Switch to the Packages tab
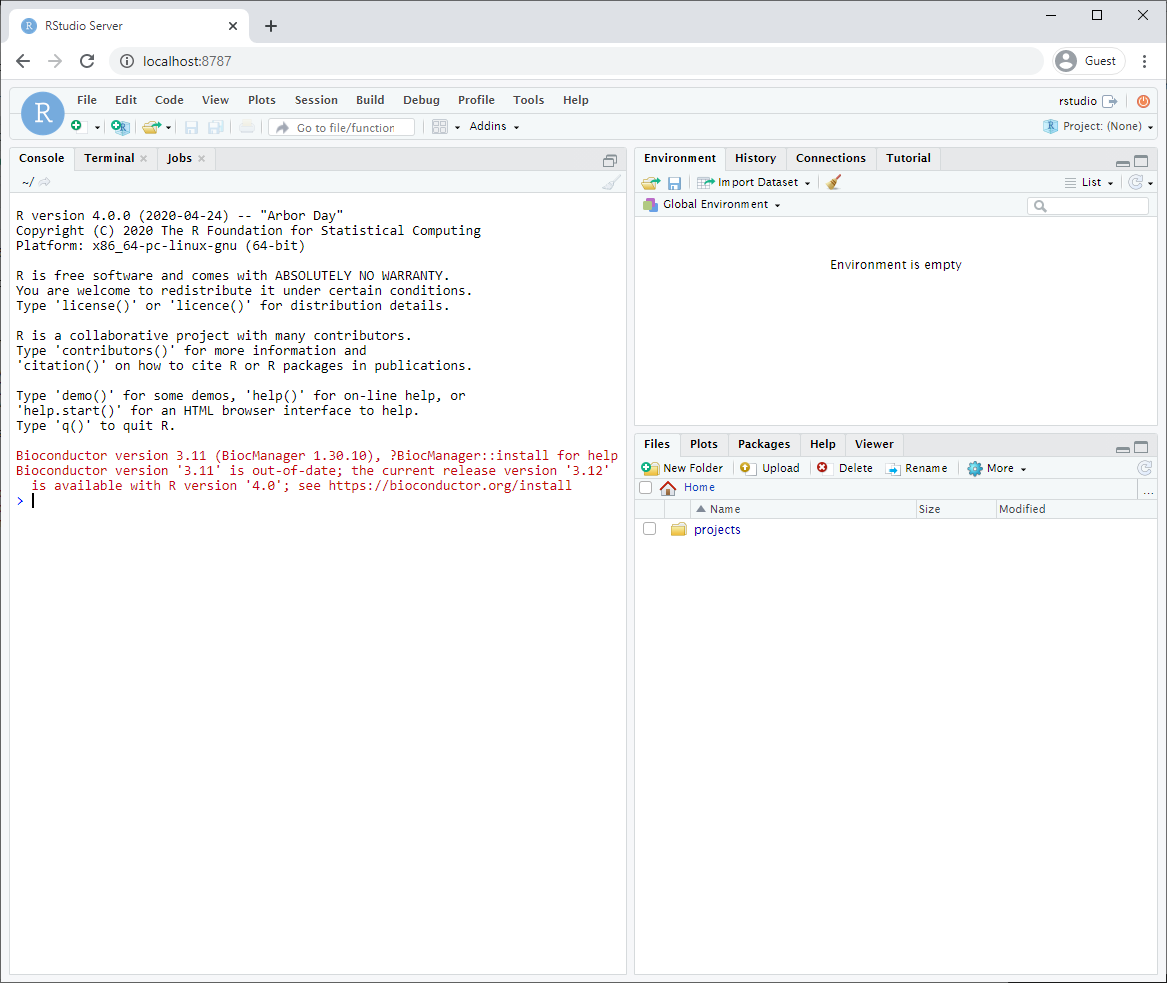 (763, 444)
